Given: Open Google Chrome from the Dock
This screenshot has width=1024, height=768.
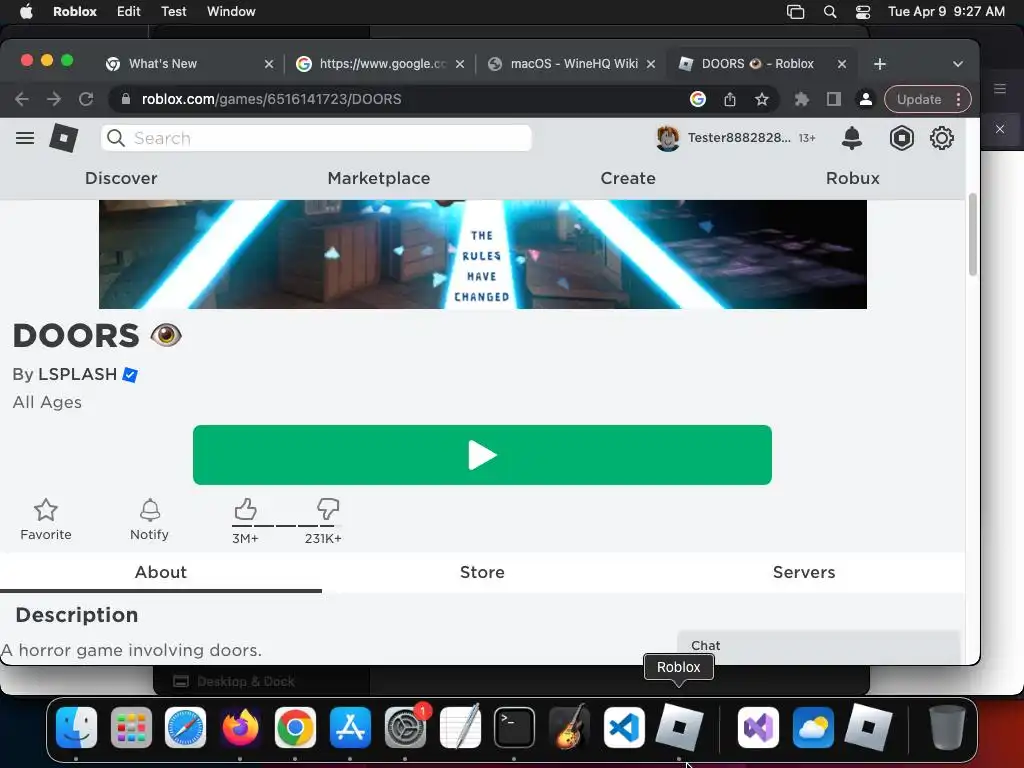Looking at the screenshot, I should click(295, 728).
